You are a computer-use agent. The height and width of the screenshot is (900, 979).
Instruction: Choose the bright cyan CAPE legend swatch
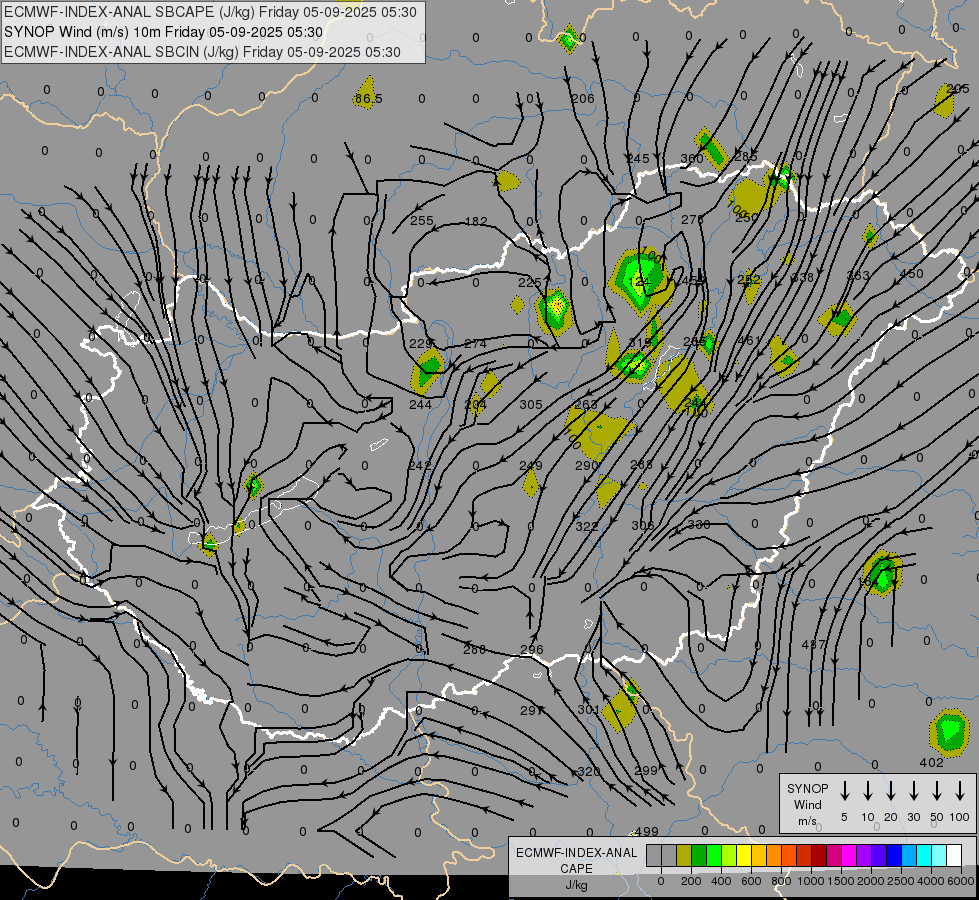(x=923, y=856)
